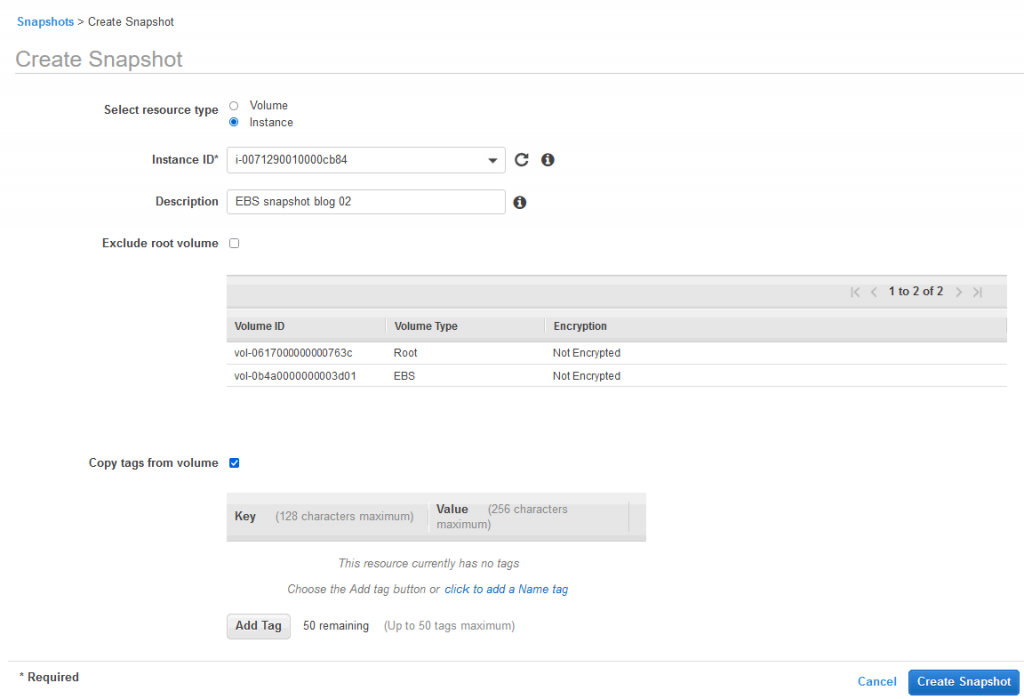Viewport: 1024px width, 699px height.
Task: Jump to first page of volumes
Action: [855, 291]
